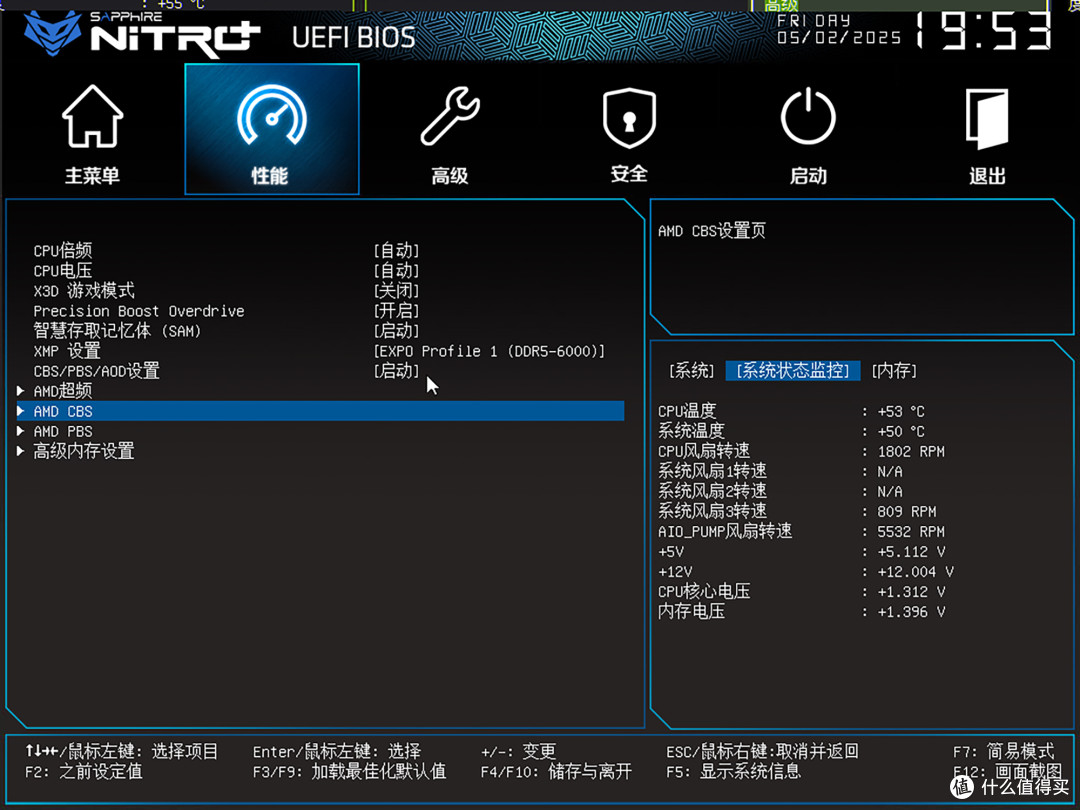This screenshot has height=810, width=1080.
Task: Click the 退出 tab label
Action: point(987,176)
